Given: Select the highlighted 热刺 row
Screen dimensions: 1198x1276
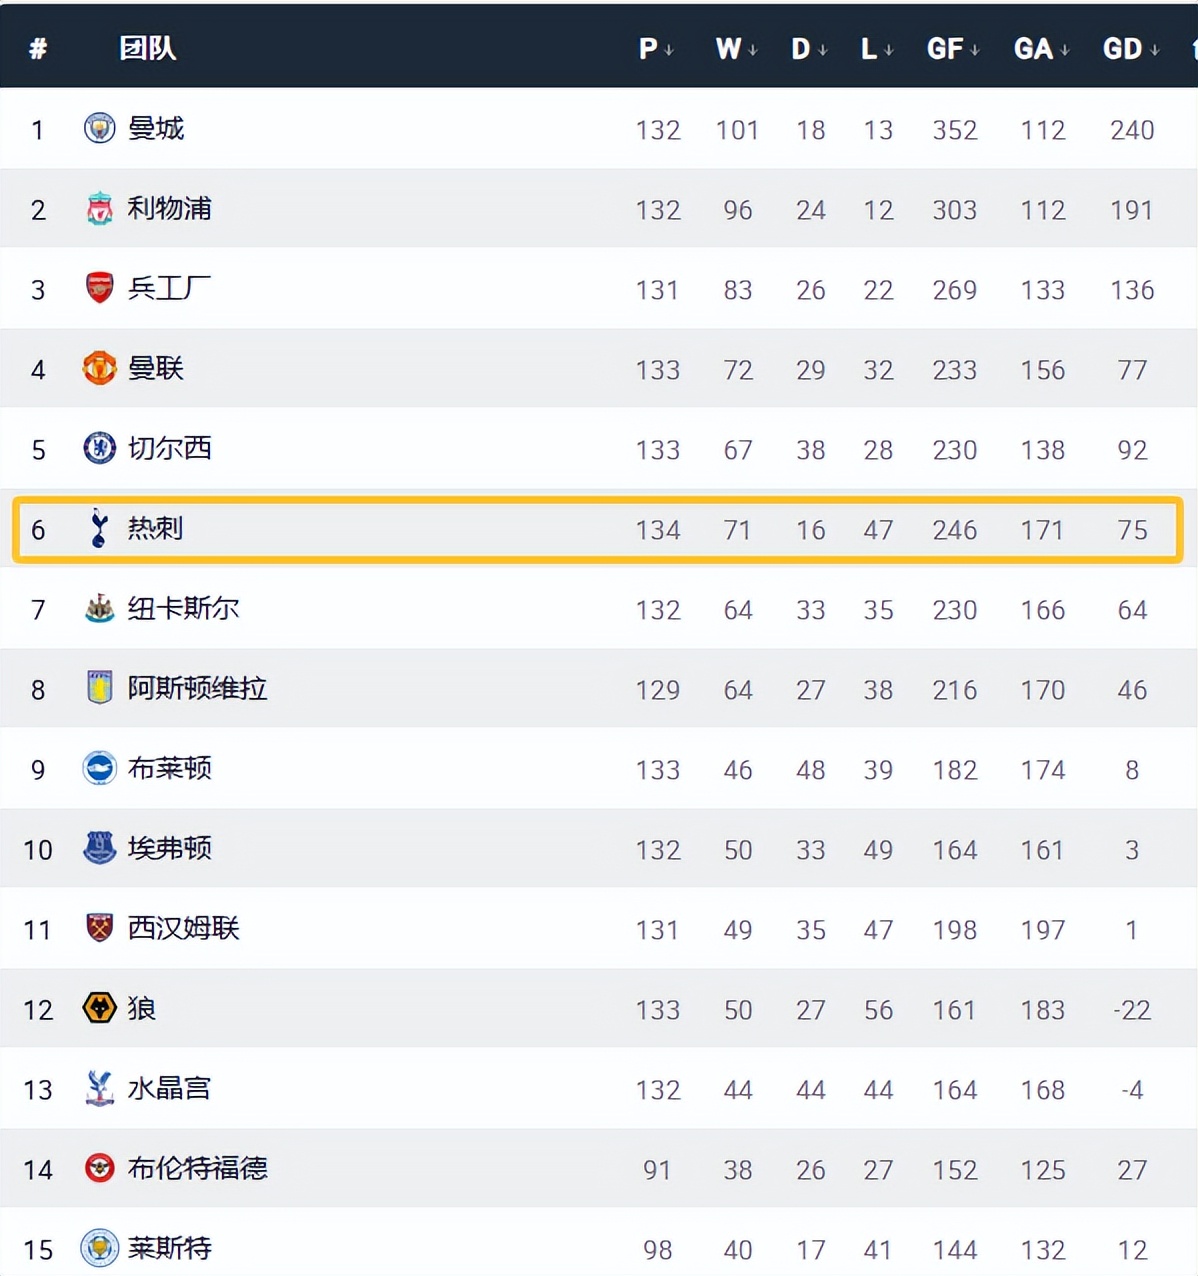Looking at the screenshot, I should click(598, 529).
